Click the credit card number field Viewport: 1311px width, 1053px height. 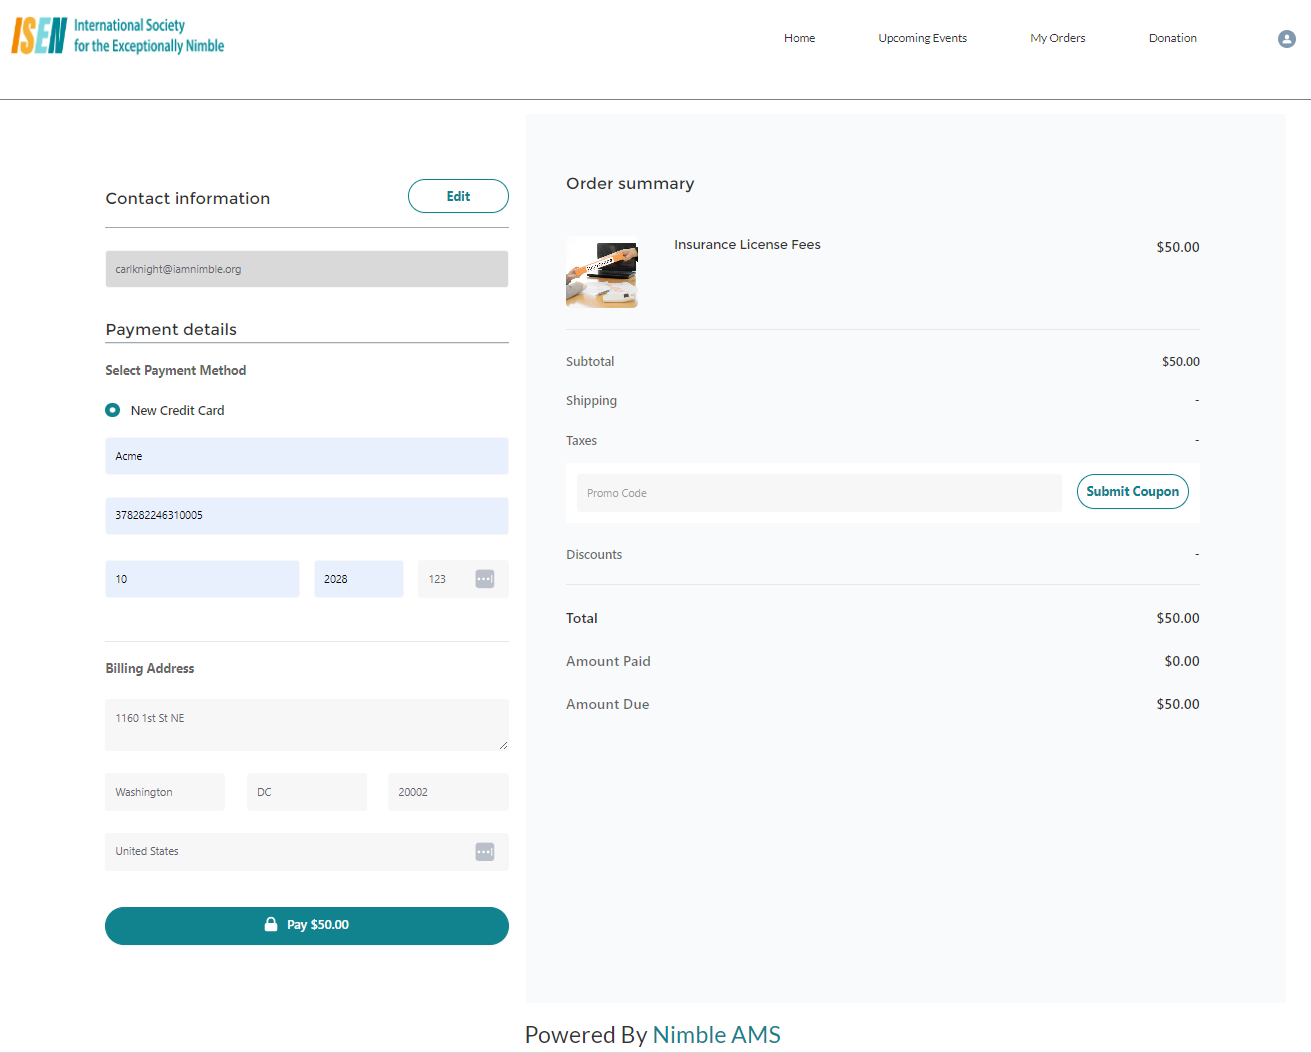(306, 516)
